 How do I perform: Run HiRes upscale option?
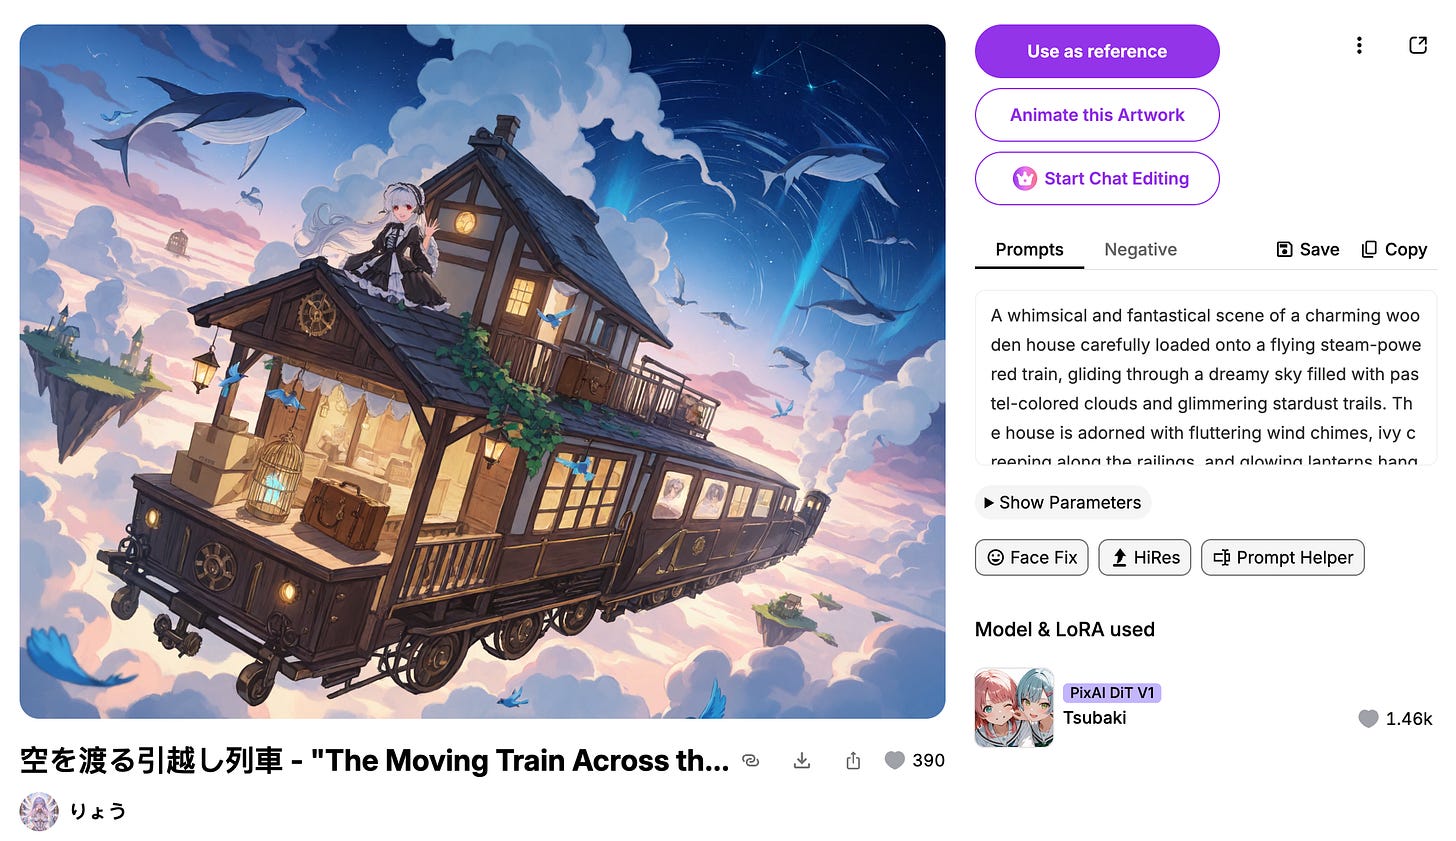tap(1145, 557)
